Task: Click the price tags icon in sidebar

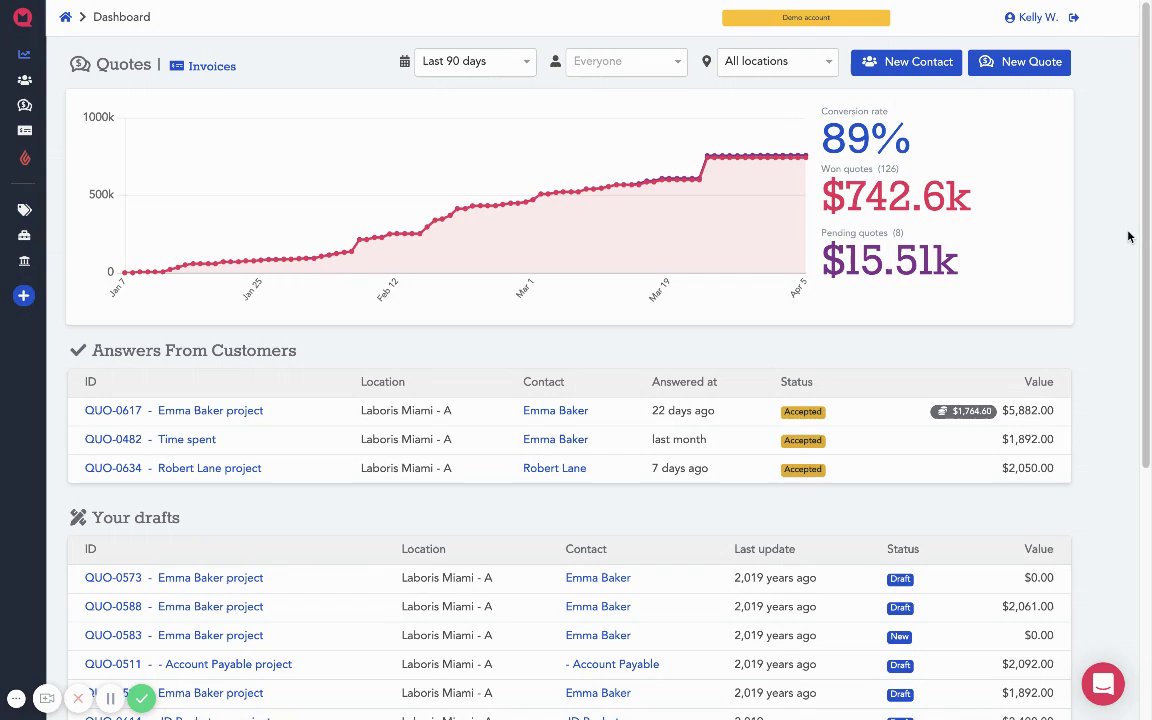Action: pyautogui.click(x=24, y=210)
